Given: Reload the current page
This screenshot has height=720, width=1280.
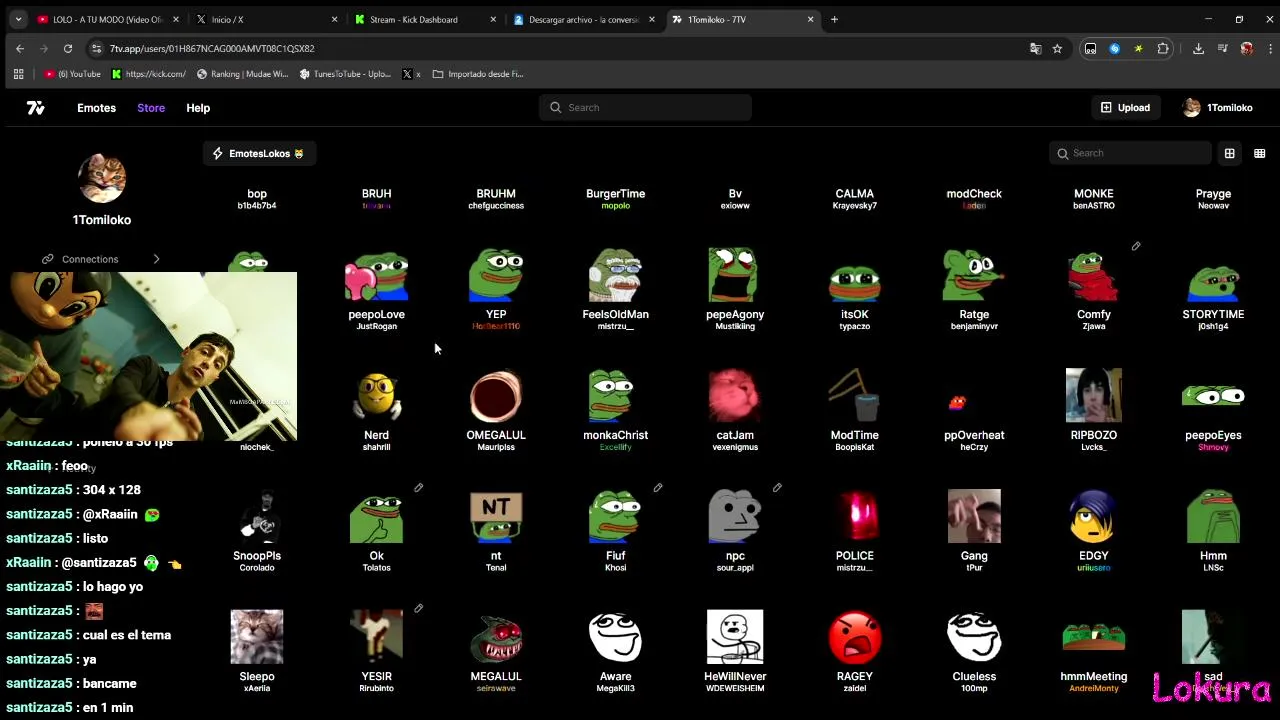Looking at the screenshot, I should click(x=68, y=48).
